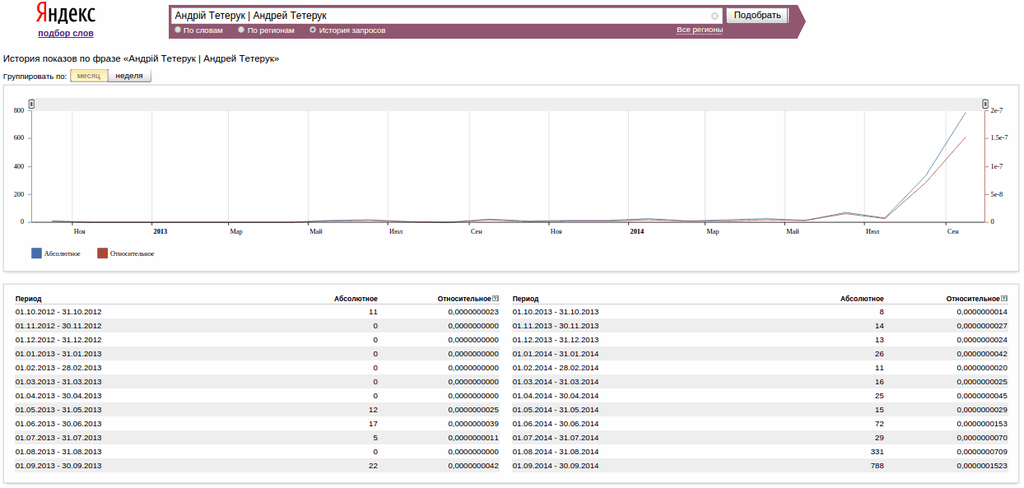The height and width of the screenshot is (488, 1024).
Task: Click the left Абсолютное column header
Action: (x=355, y=299)
